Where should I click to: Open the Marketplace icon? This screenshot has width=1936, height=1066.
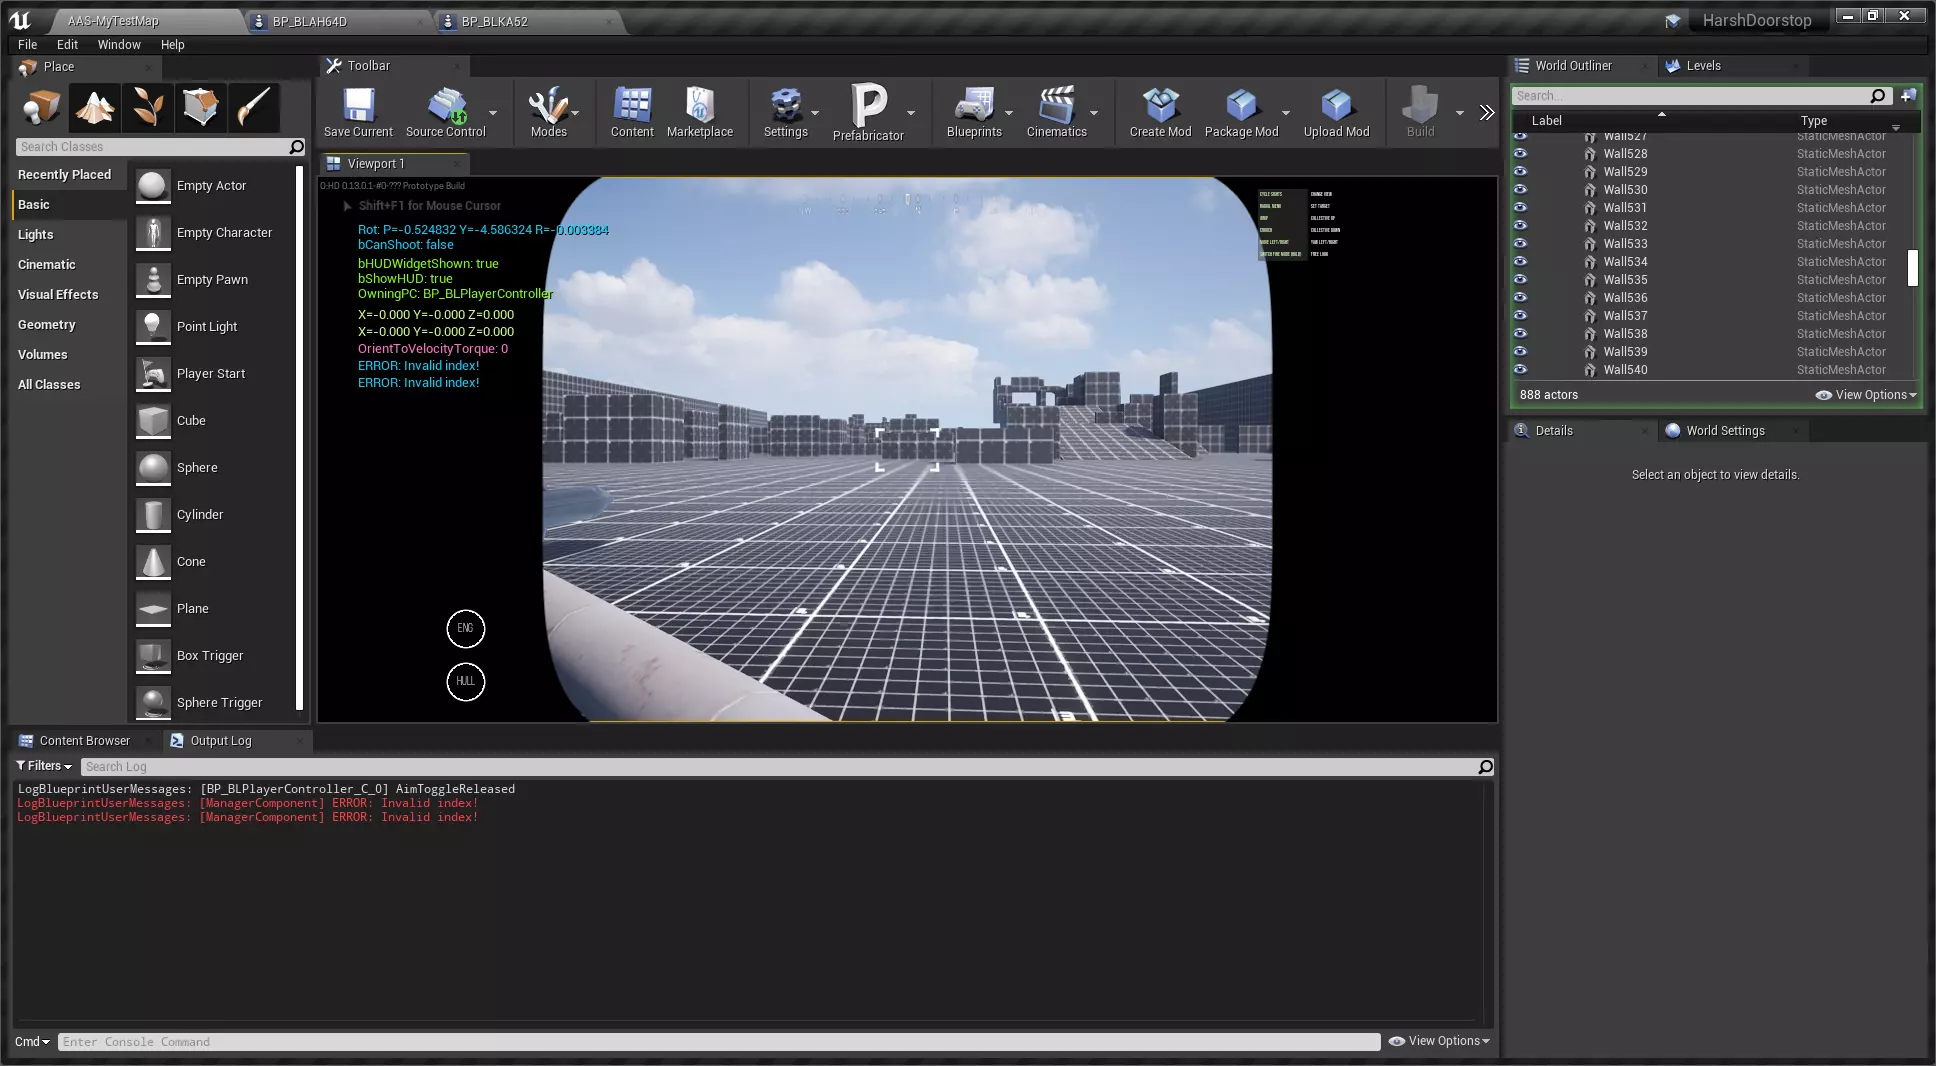point(699,111)
